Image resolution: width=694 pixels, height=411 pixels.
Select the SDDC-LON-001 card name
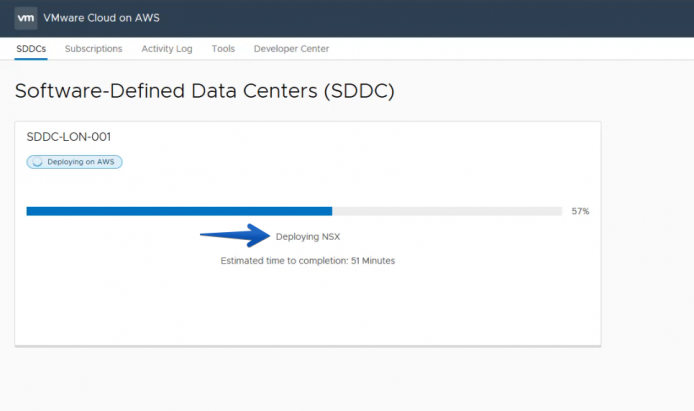click(x=69, y=137)
